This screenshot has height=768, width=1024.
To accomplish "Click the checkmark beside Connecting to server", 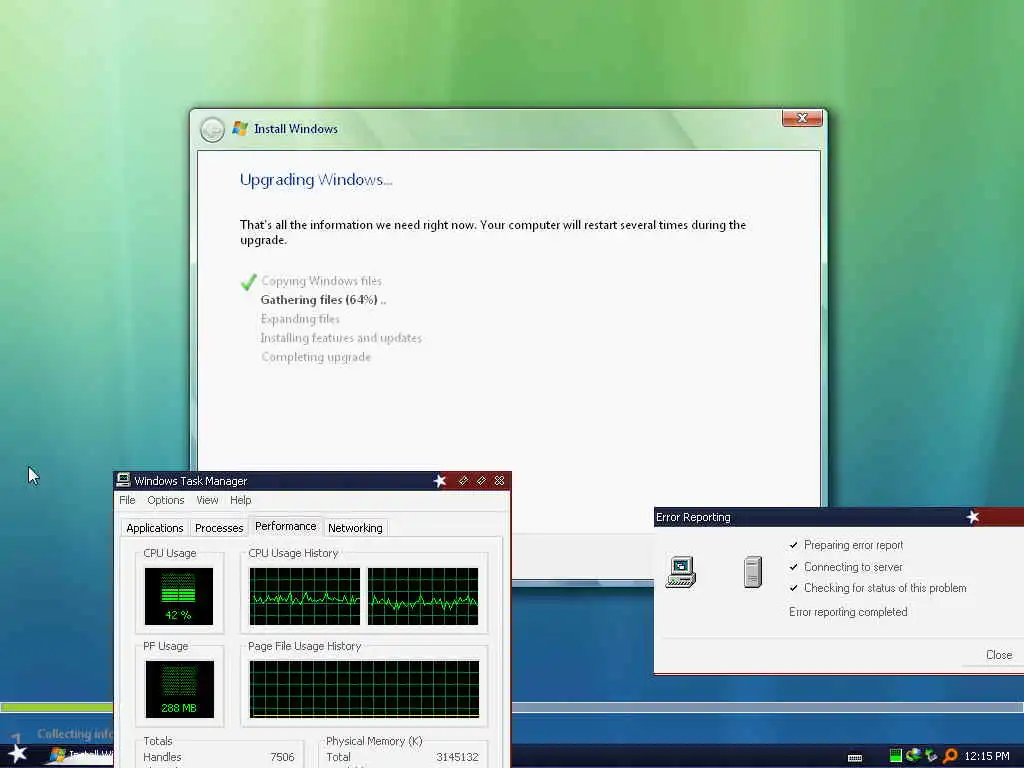I will [x=793, y=567].
